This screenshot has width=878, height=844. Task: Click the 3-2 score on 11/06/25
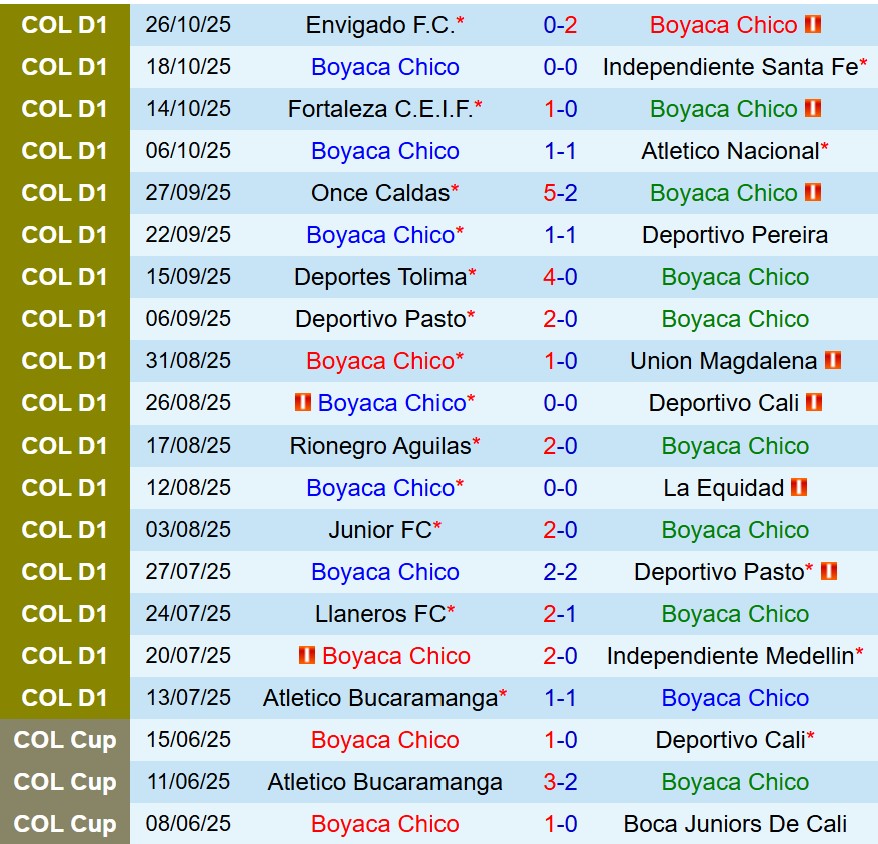pos(560,782)
